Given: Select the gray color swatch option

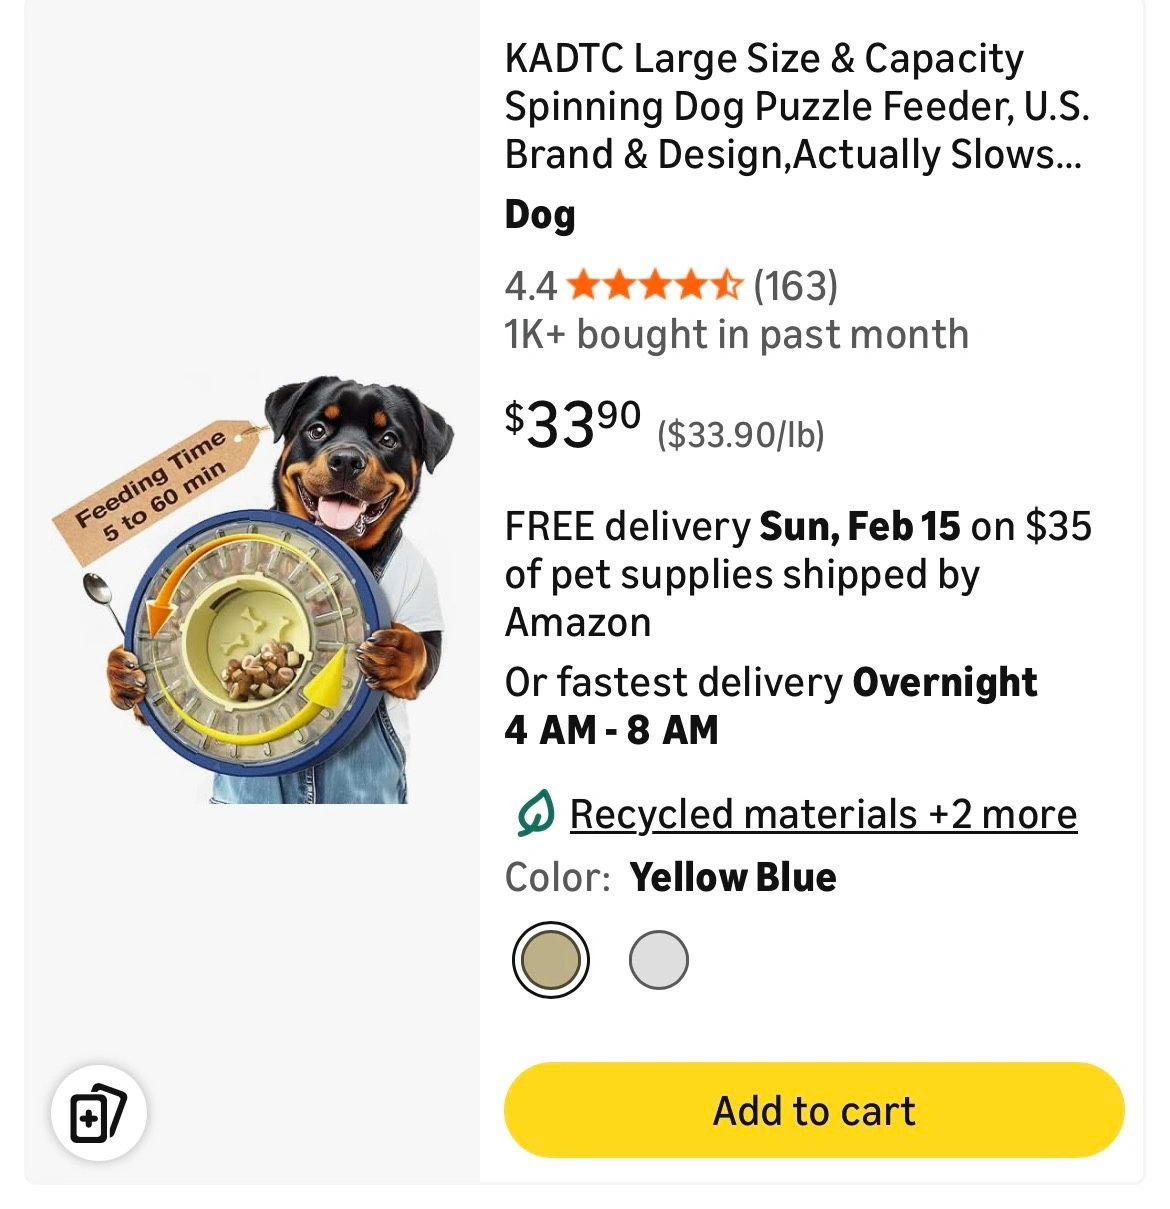Looking at the screenshot, I should coord(658,960).
